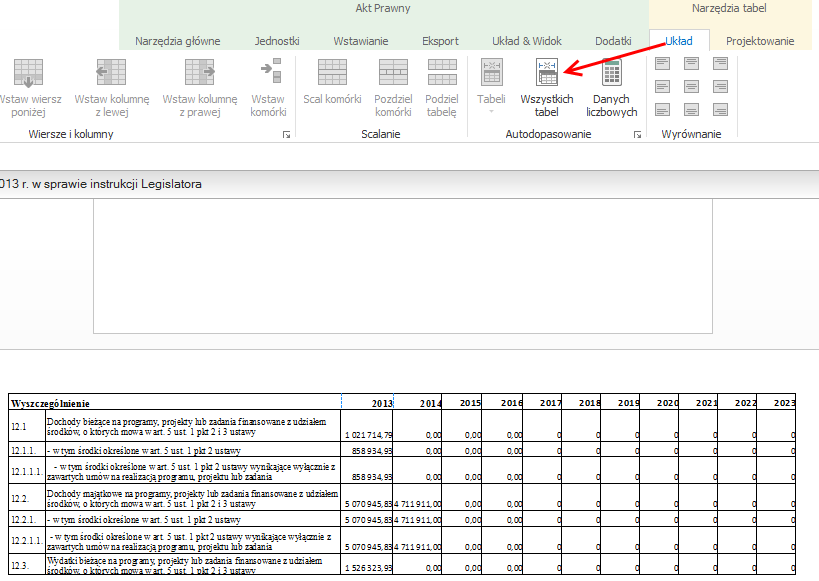Align cell content top left

coord(662,64)
